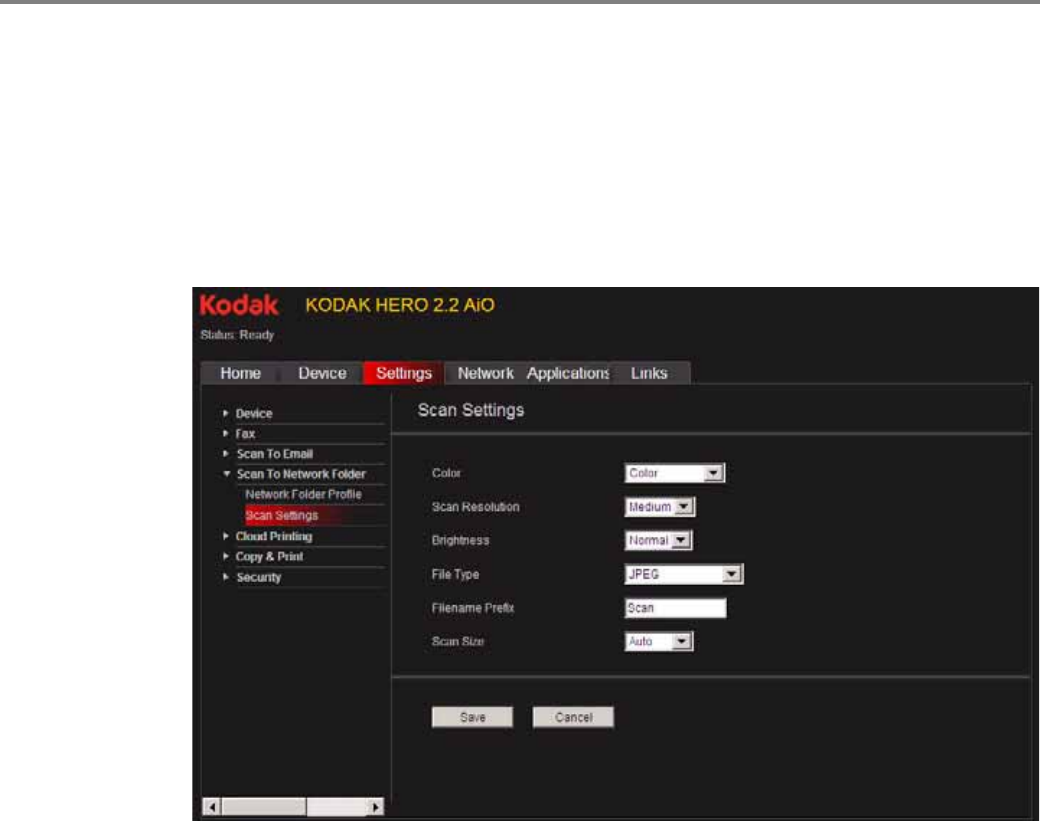The image size is (1040, 821).
Task: Click the Kodak logo
Action: [239, 305]
